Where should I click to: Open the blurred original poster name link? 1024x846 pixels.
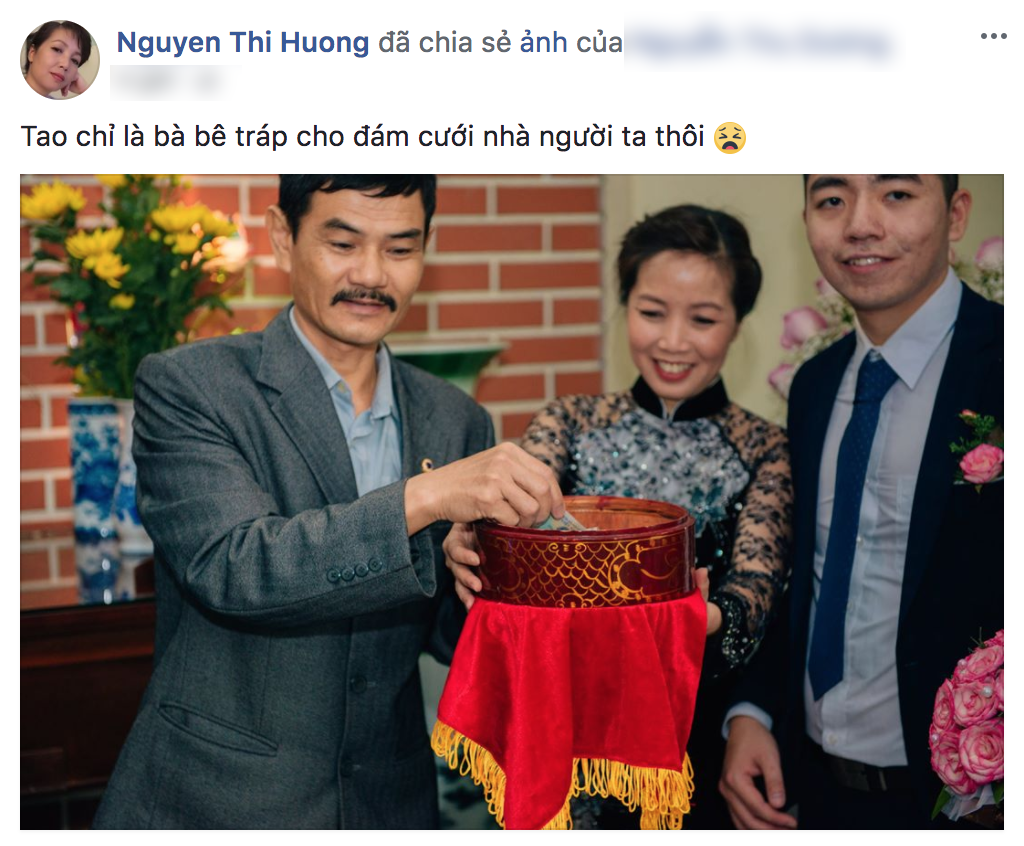click(x=761, y=43)
